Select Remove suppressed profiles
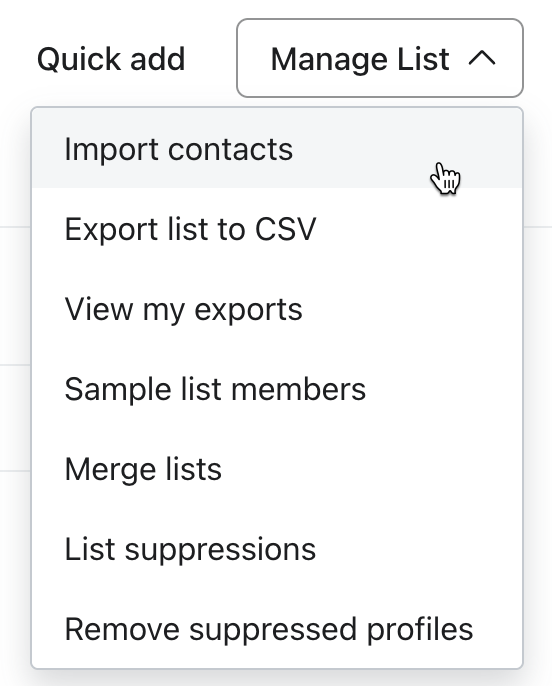 coord(277,629)
